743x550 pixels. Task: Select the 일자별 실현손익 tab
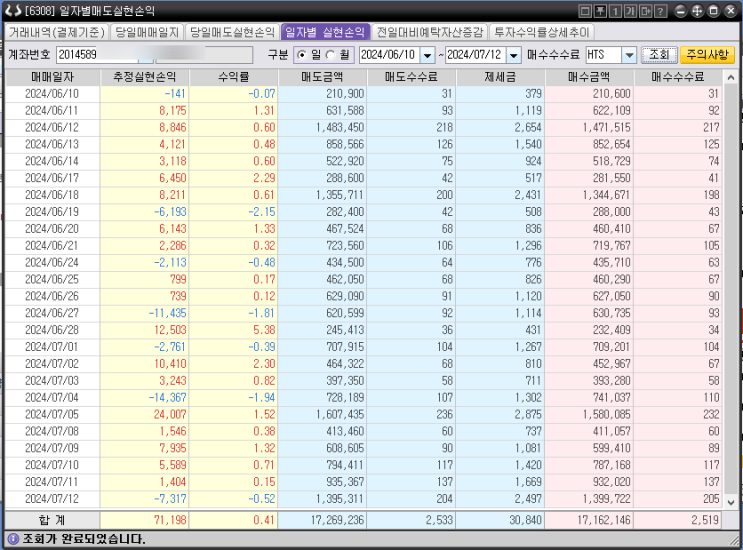325,32
